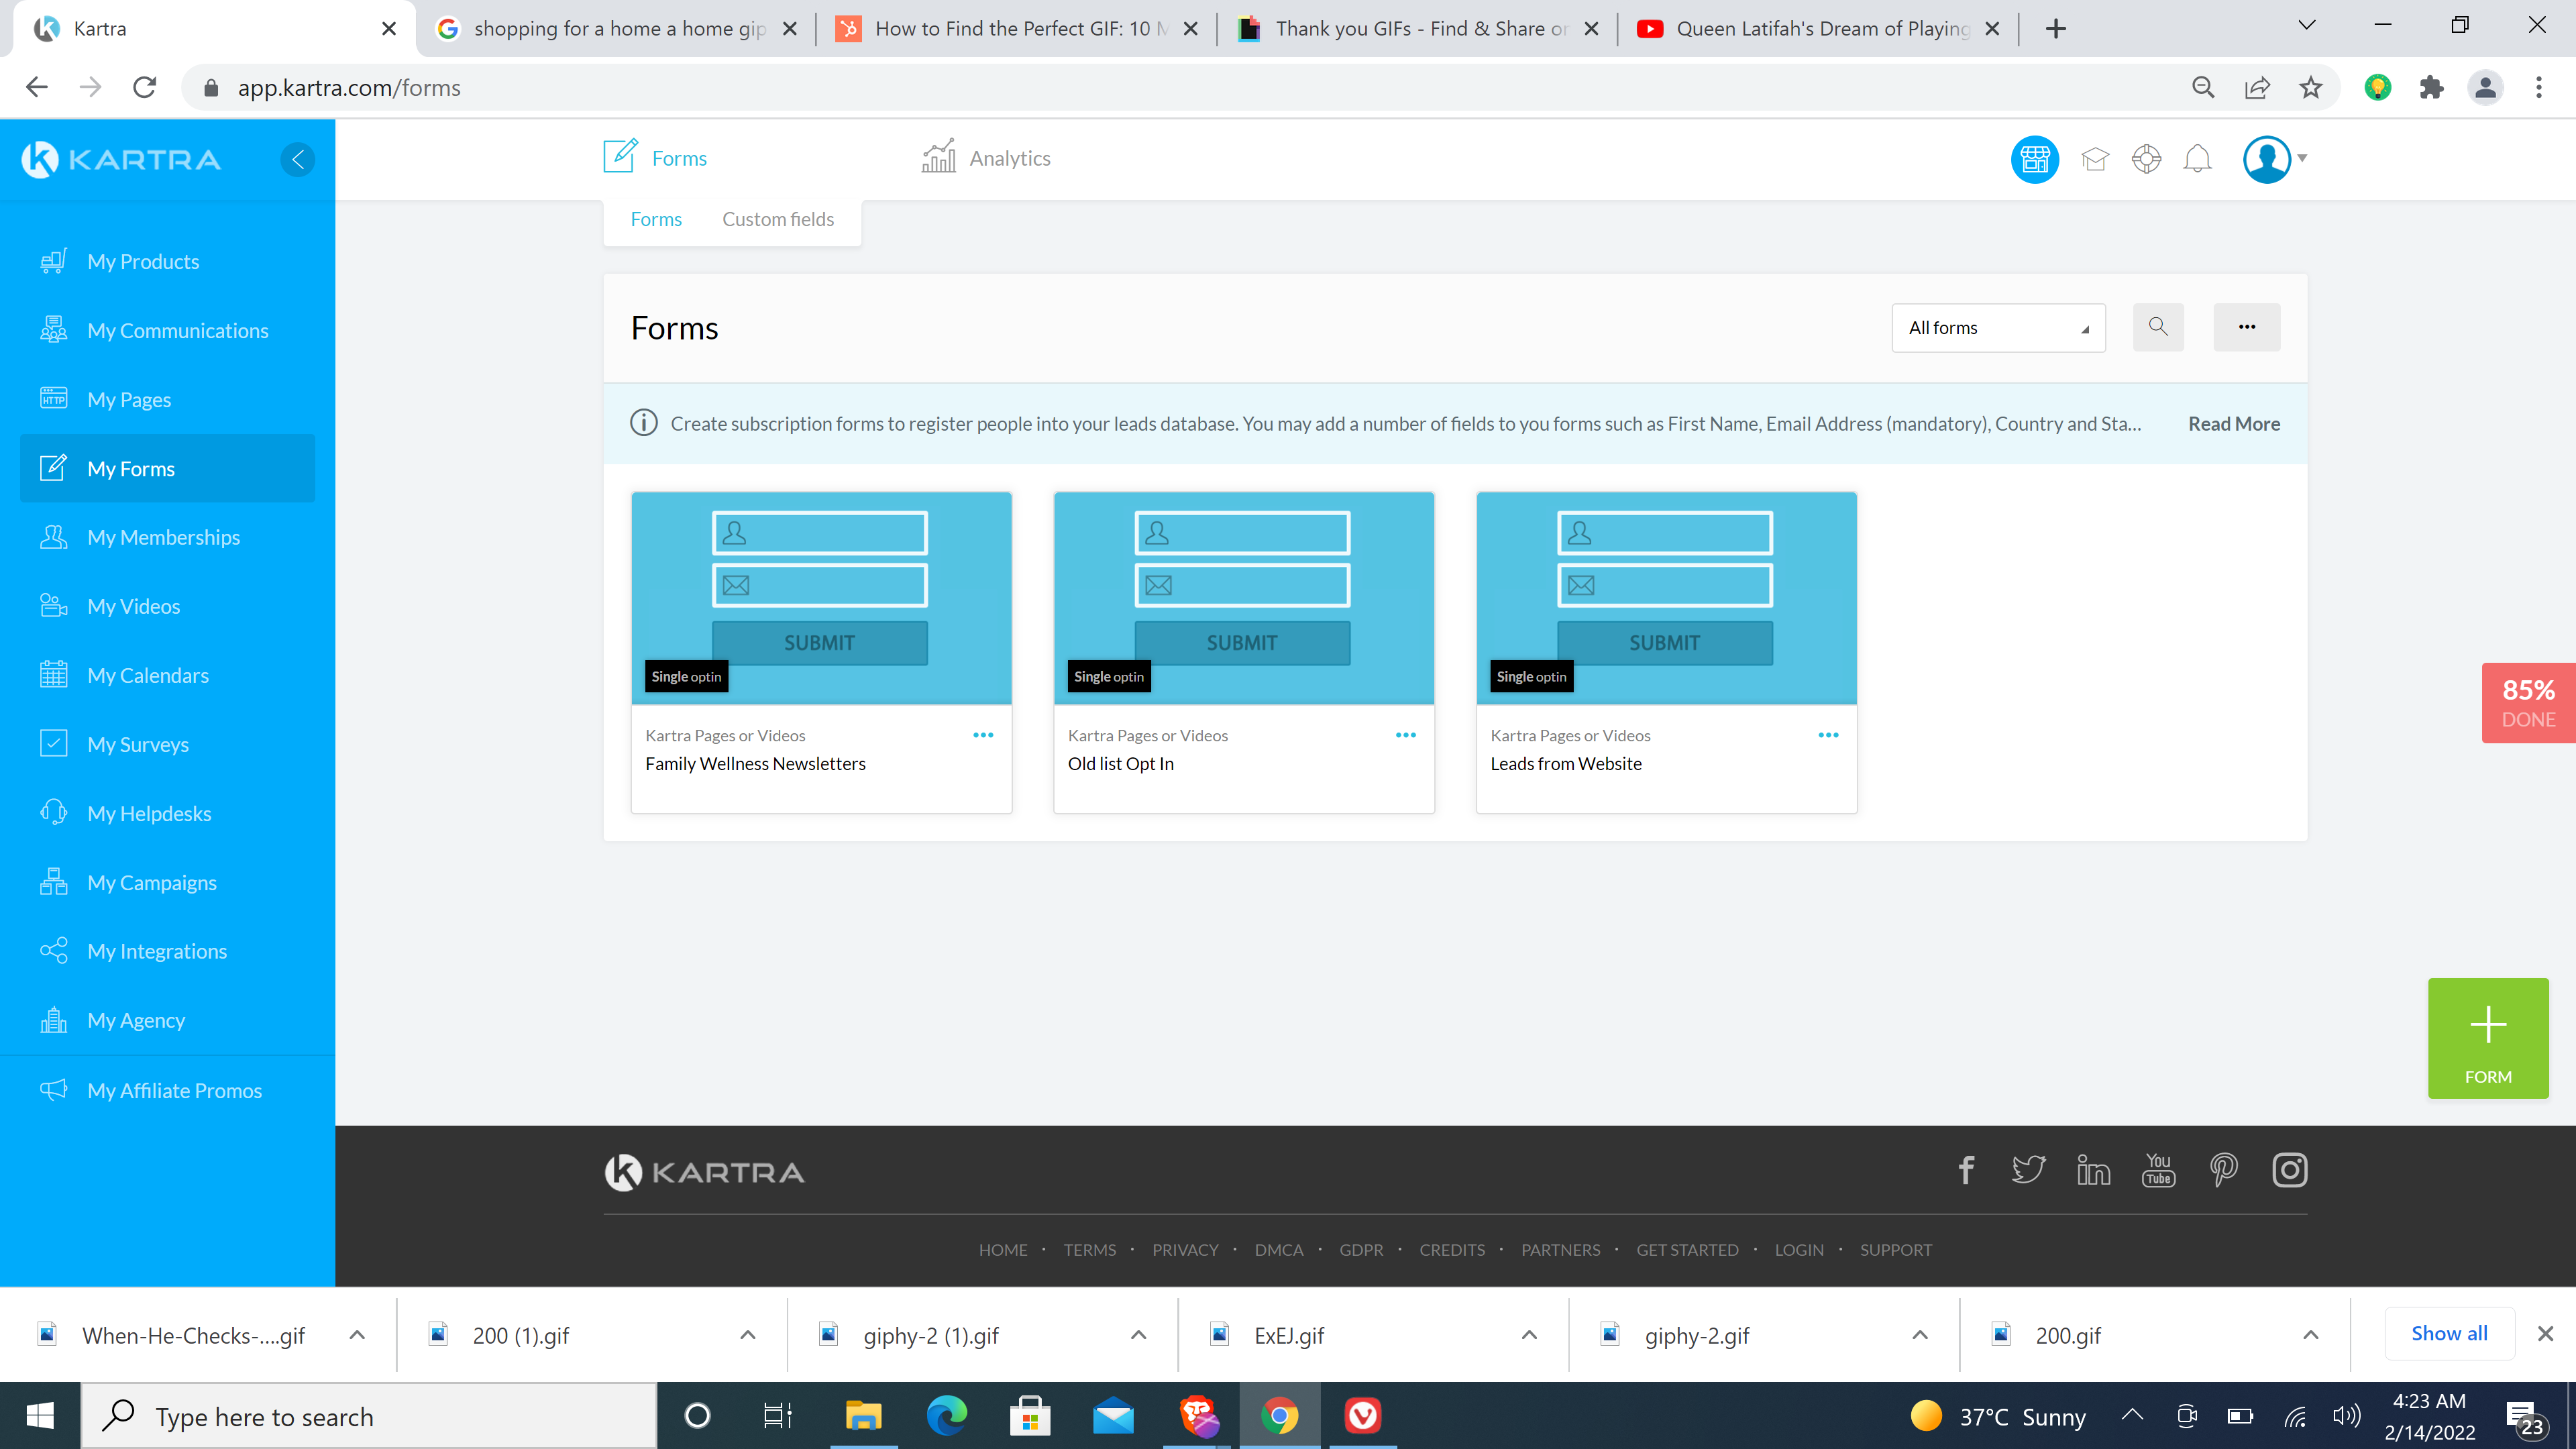Expand options for Leads from Website form

pyautogui.click(x=1827, y=735)
